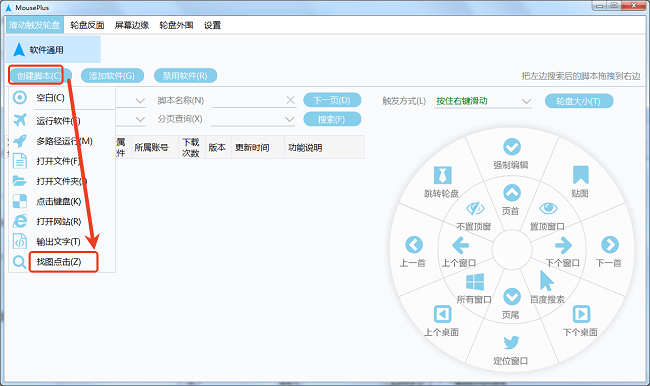
Task: Choose the 页尾 down-arrow icon
Action: [x=512, y=297]
